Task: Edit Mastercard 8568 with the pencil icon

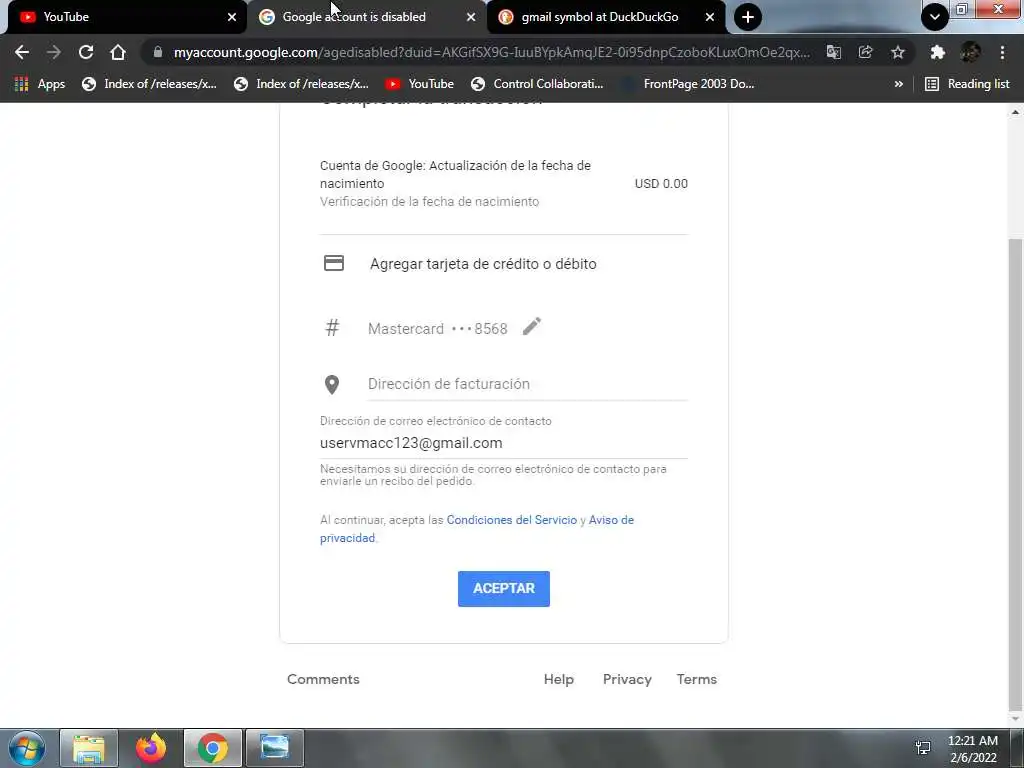Action: click(x=532, y=327)
